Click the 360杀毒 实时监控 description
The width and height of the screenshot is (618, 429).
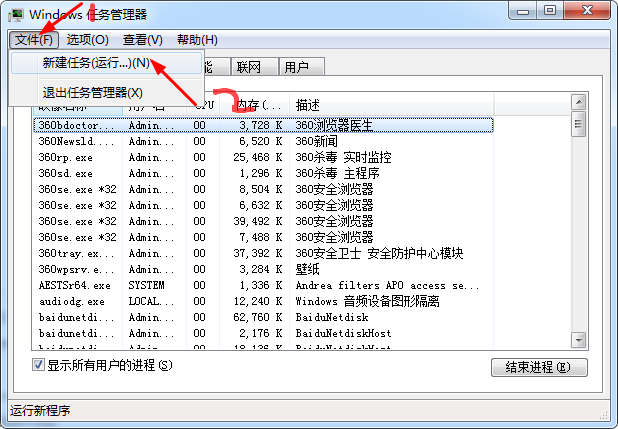(x=343, y=157)
